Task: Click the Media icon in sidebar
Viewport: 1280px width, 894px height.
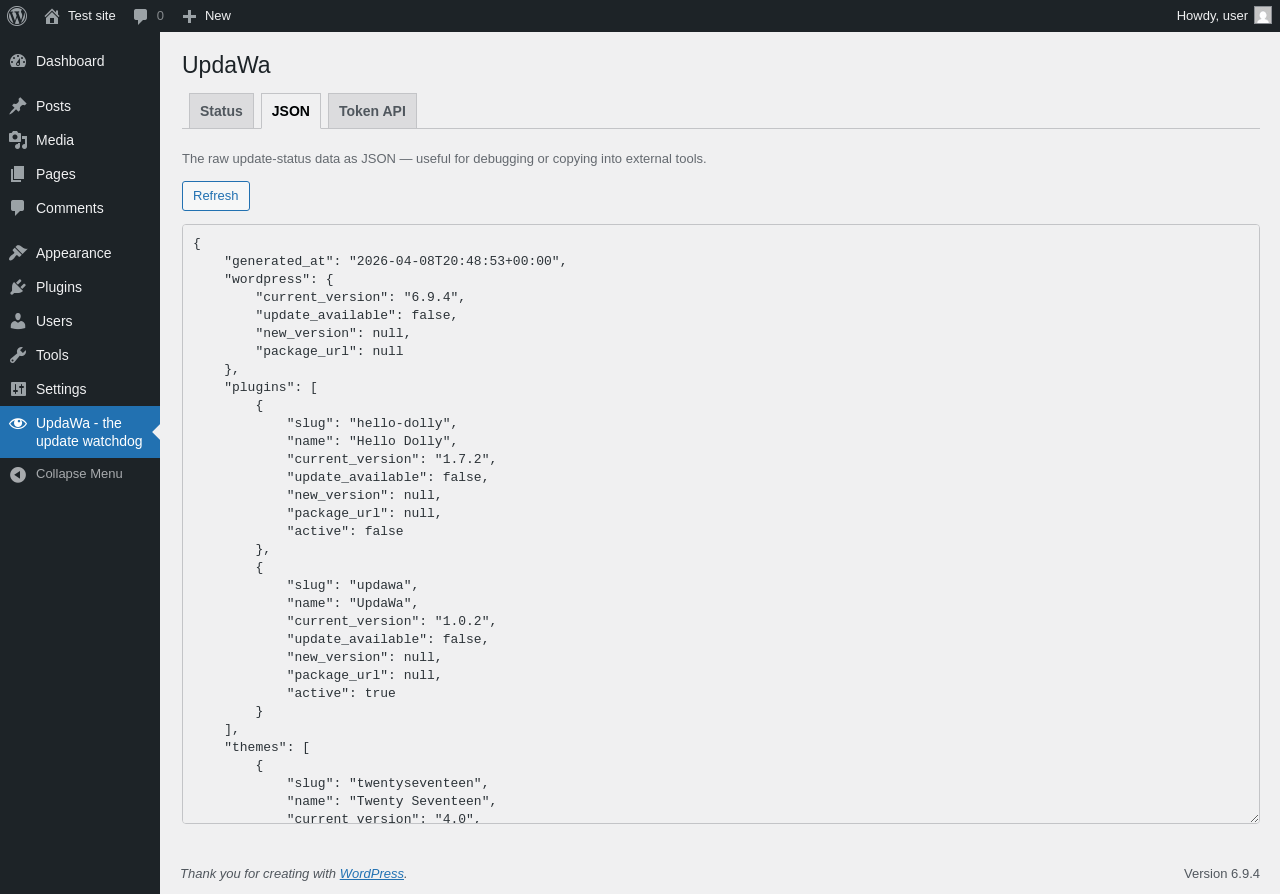Action: tap(18, 140)
